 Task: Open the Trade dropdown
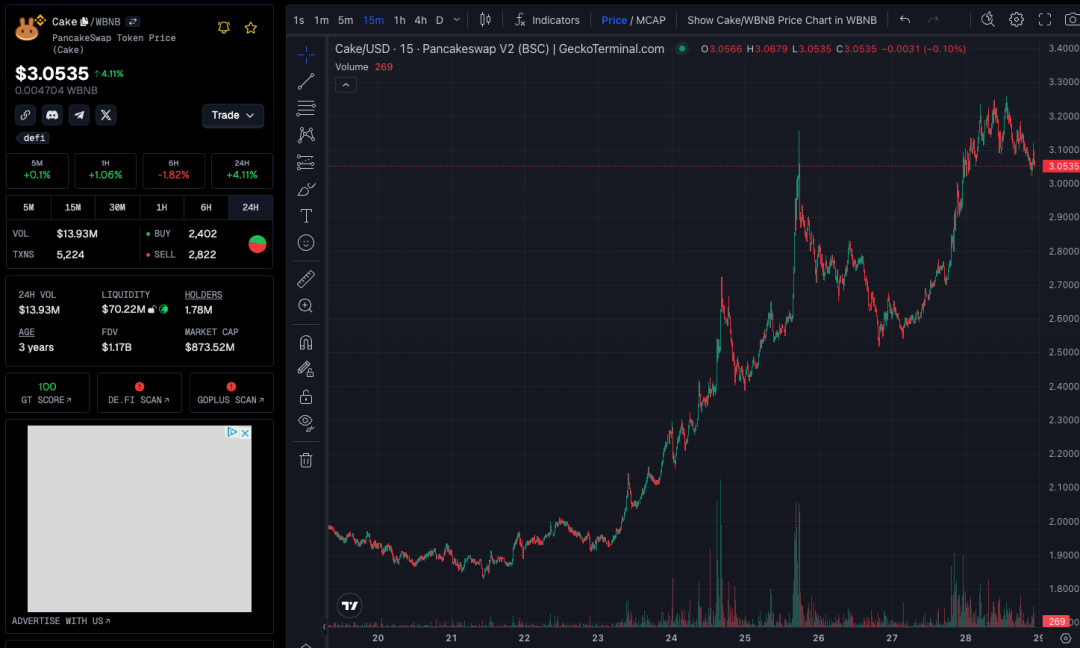pyautogui.click(x=233, y=115)
